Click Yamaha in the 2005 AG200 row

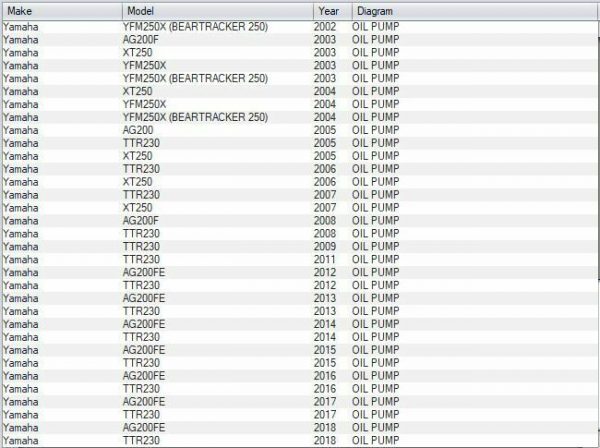[x=21, y=130]
